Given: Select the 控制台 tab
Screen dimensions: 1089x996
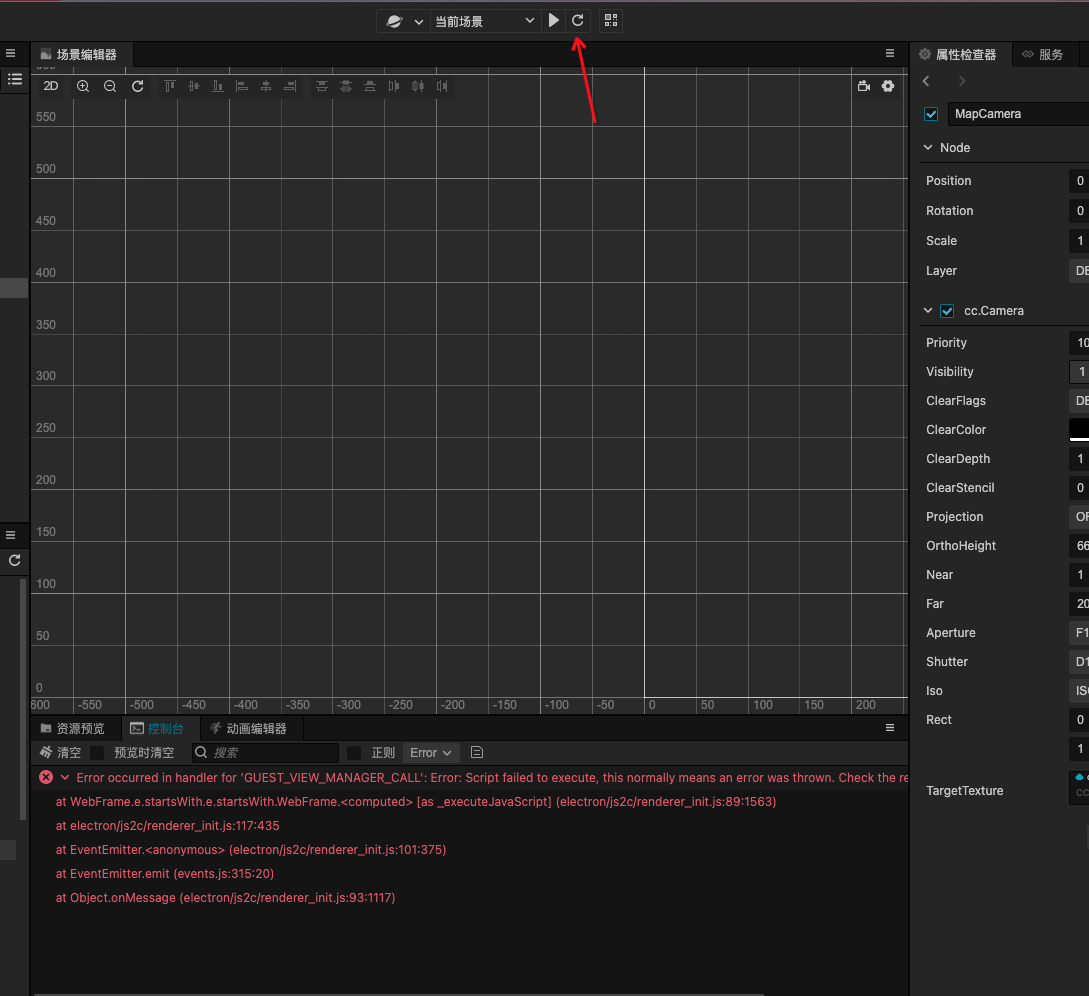Looking at the screenshot, I should (x=158, y=729).
